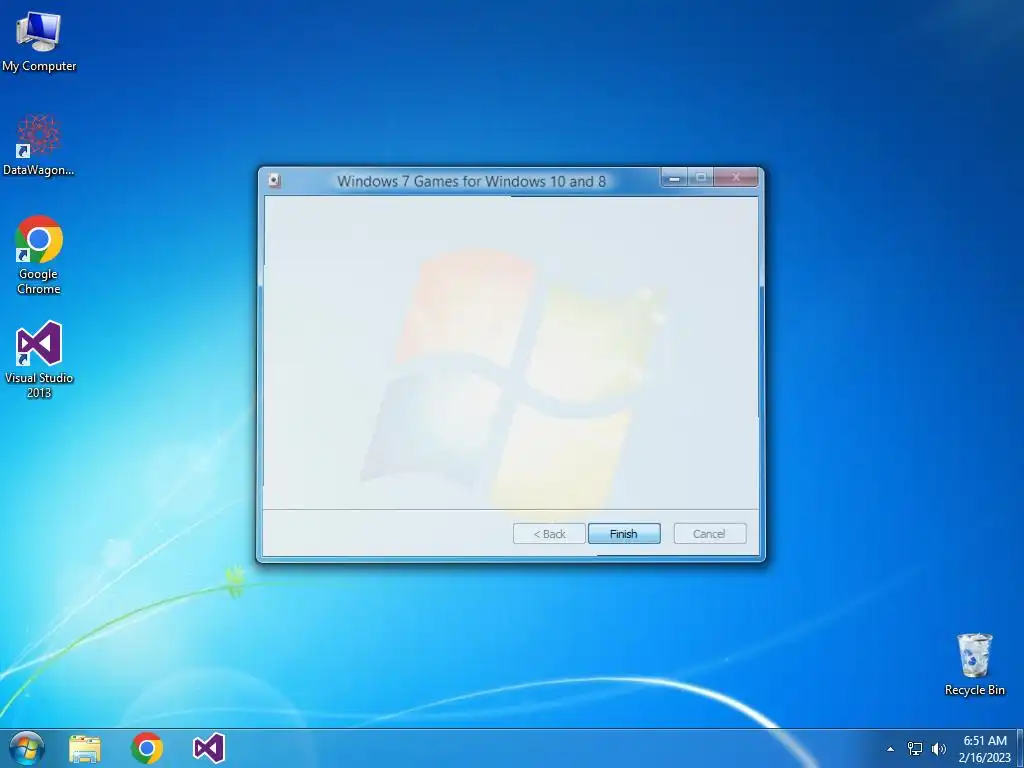
Task: Show hidden tray icons arrow
Action: pos(890,749)
